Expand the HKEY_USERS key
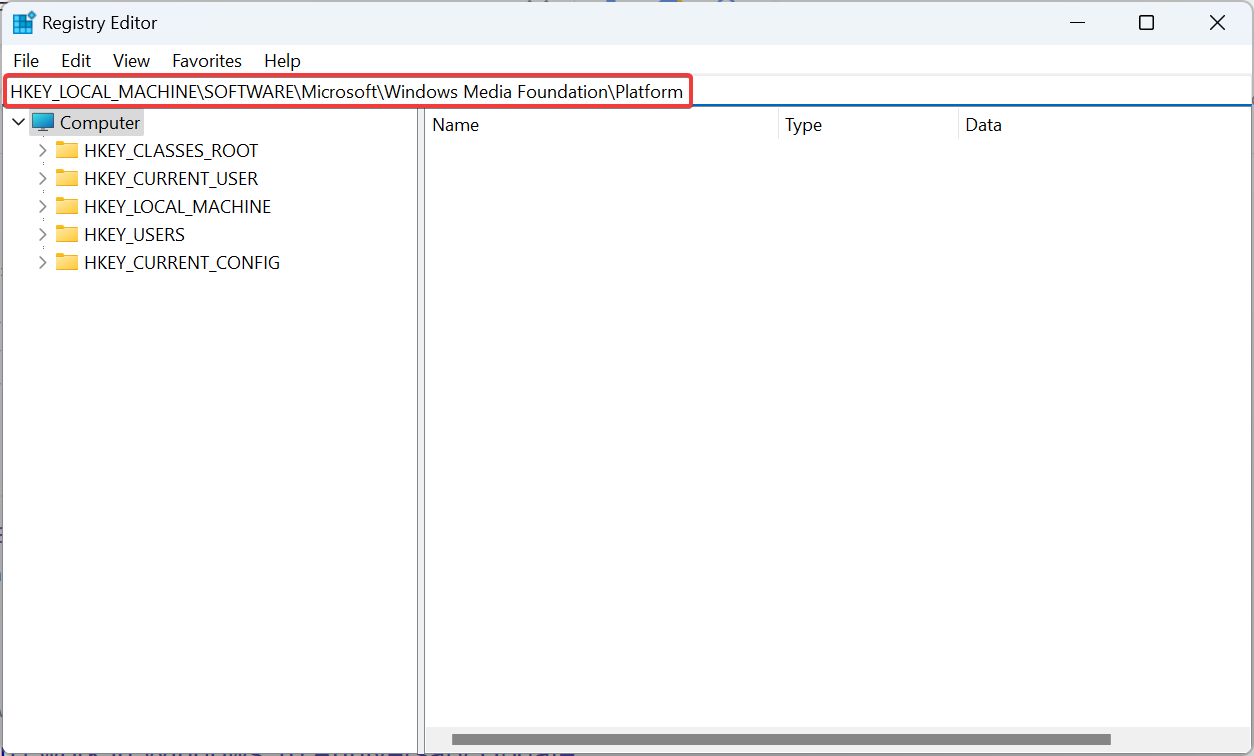The height and width of the screenshot is (756, 1254). (42, 235)
